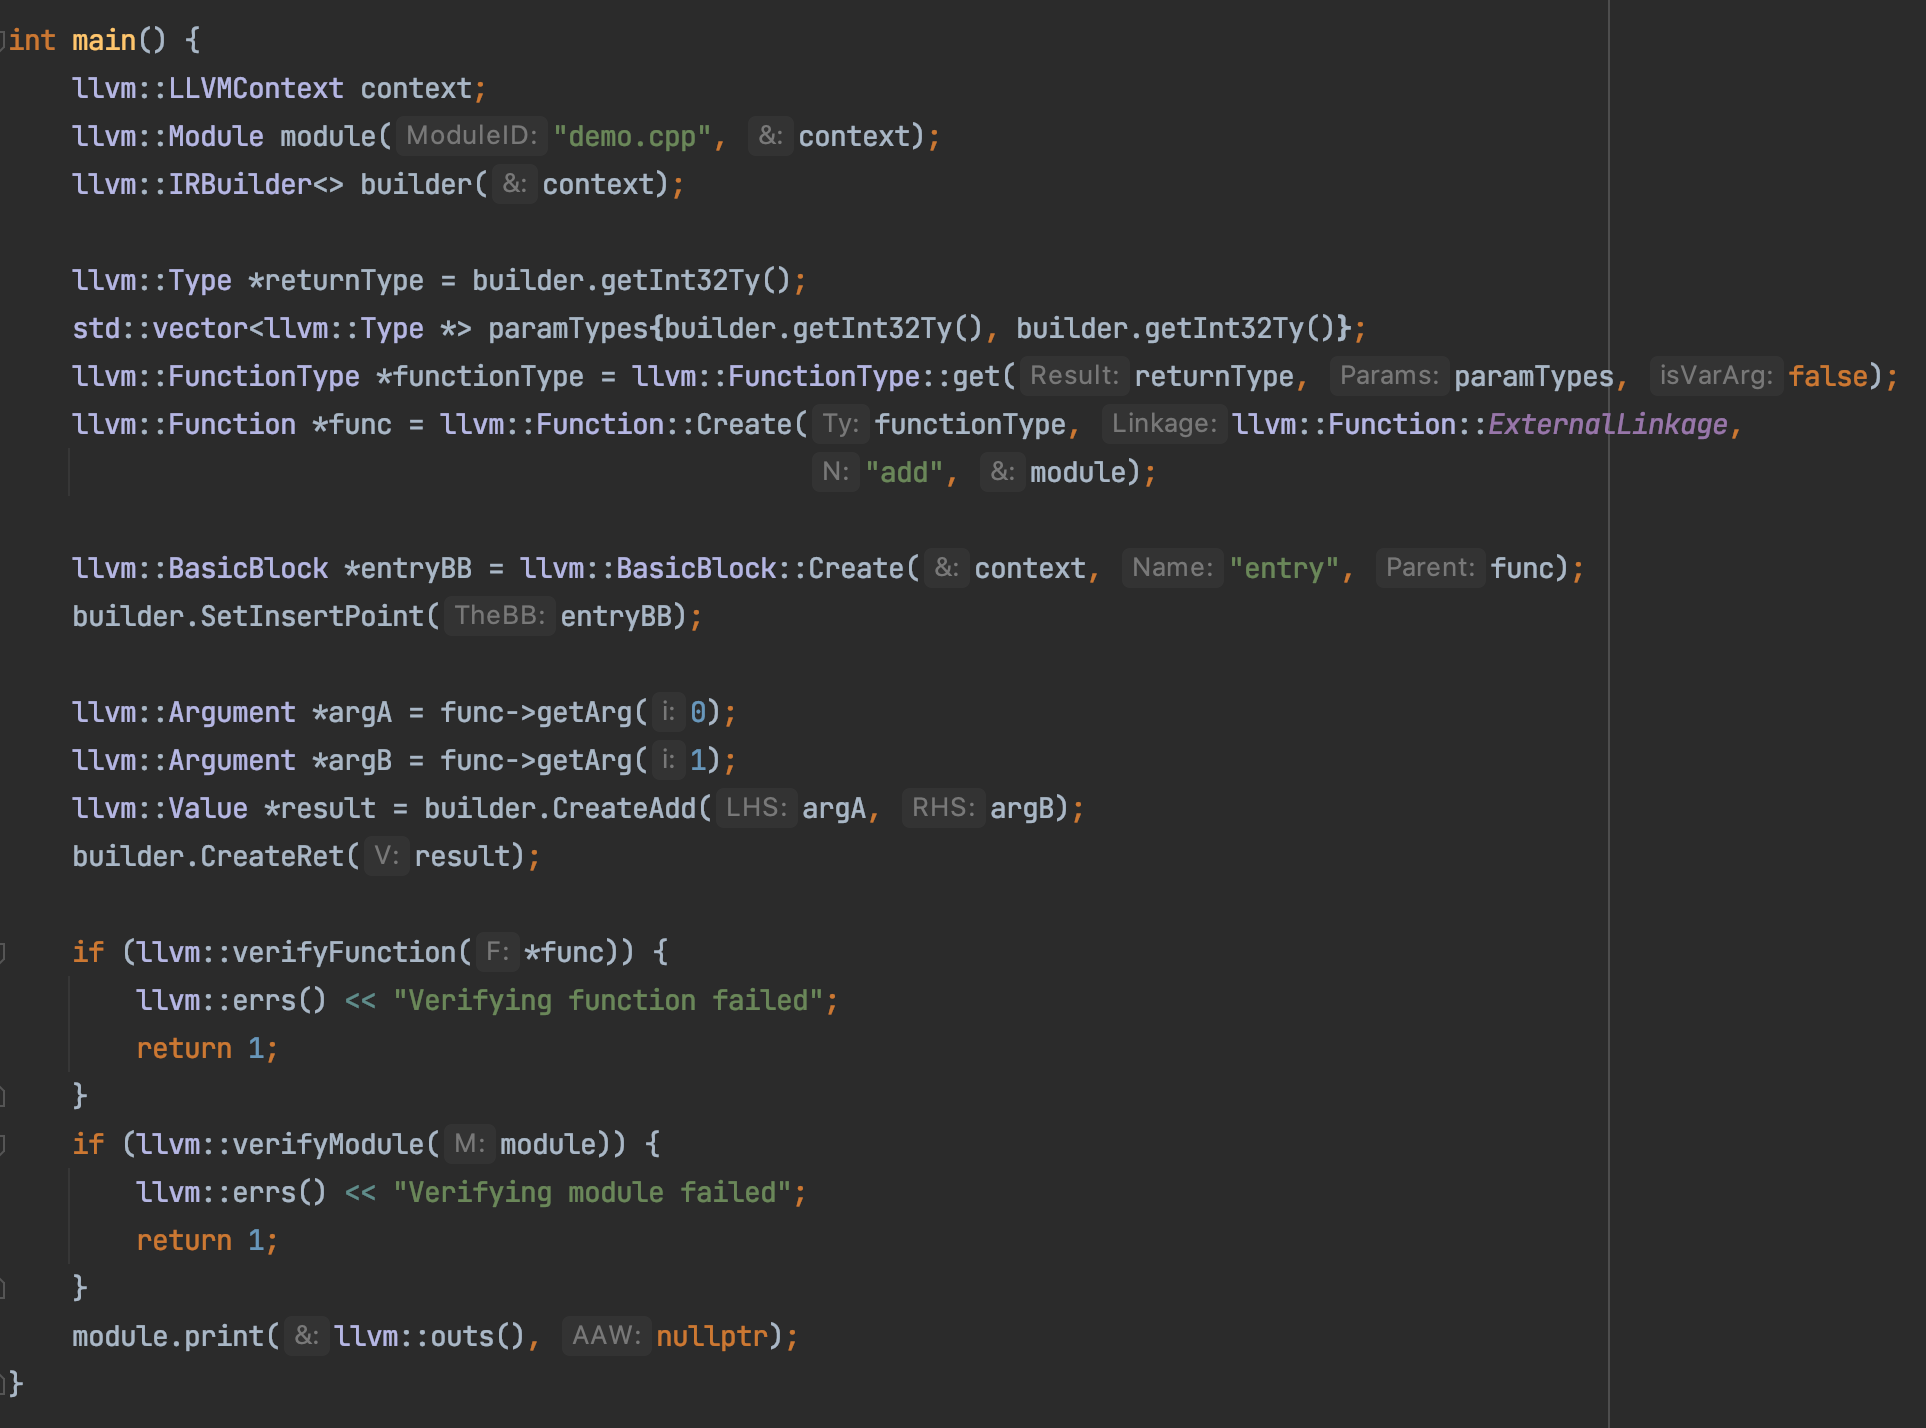Click module.print method call
The image size is (1926, 1428).
coord(168,1336)
